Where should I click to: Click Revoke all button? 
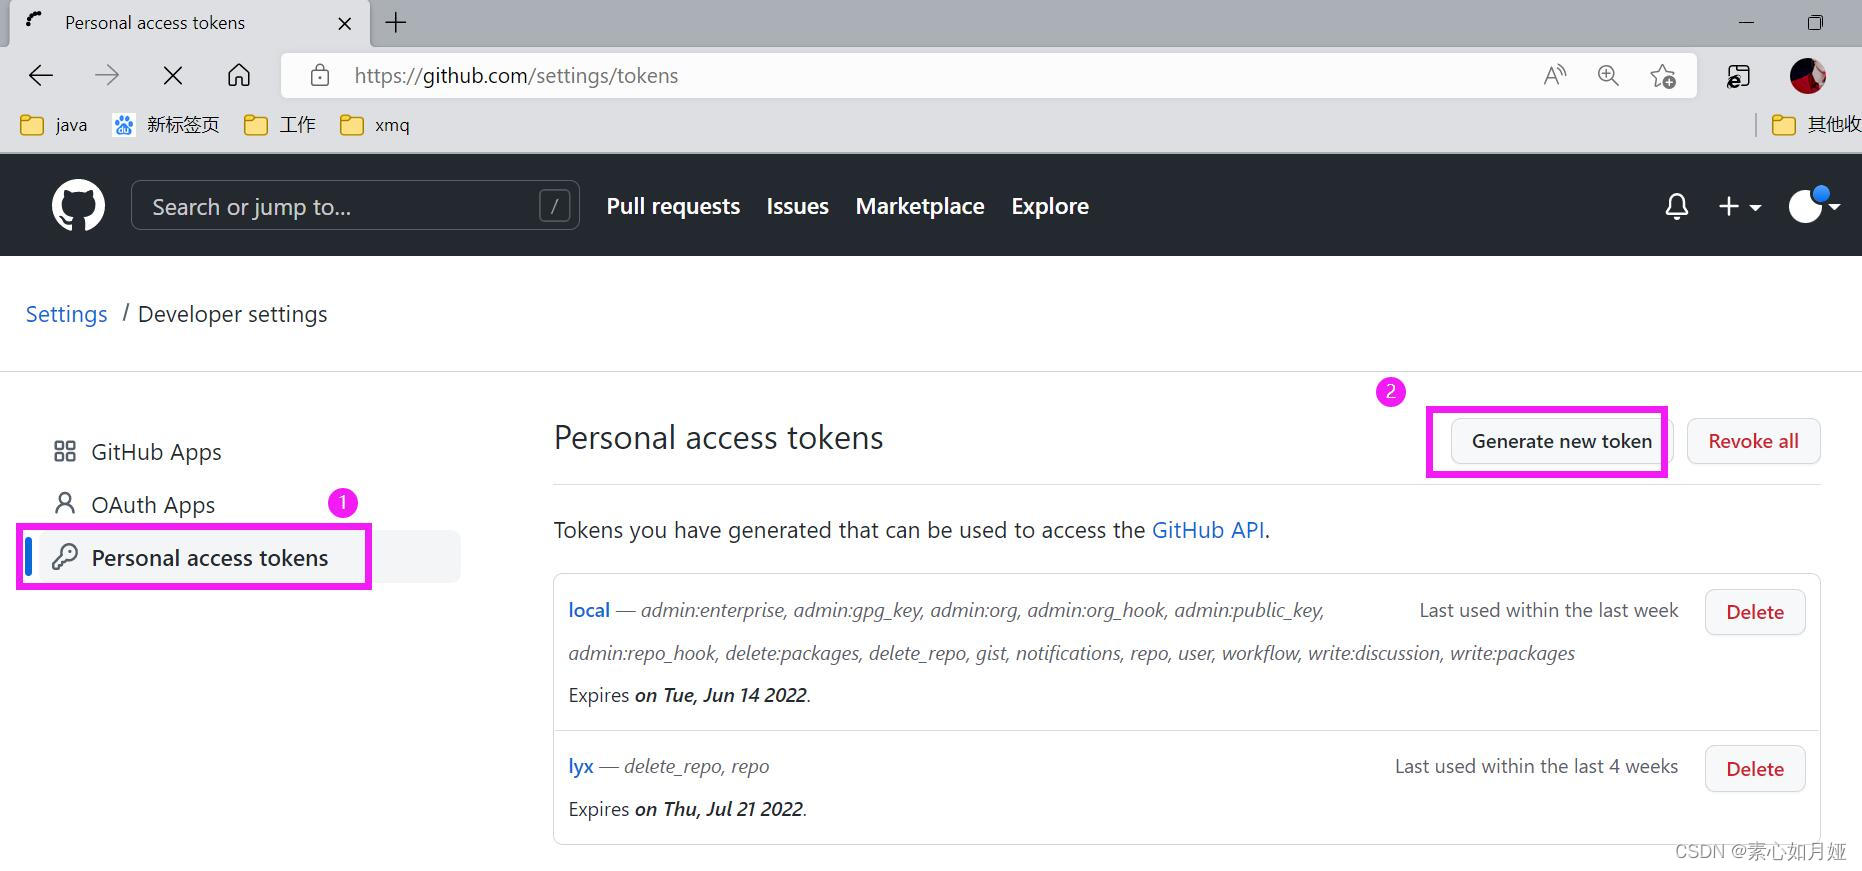tap(1753, 441)
